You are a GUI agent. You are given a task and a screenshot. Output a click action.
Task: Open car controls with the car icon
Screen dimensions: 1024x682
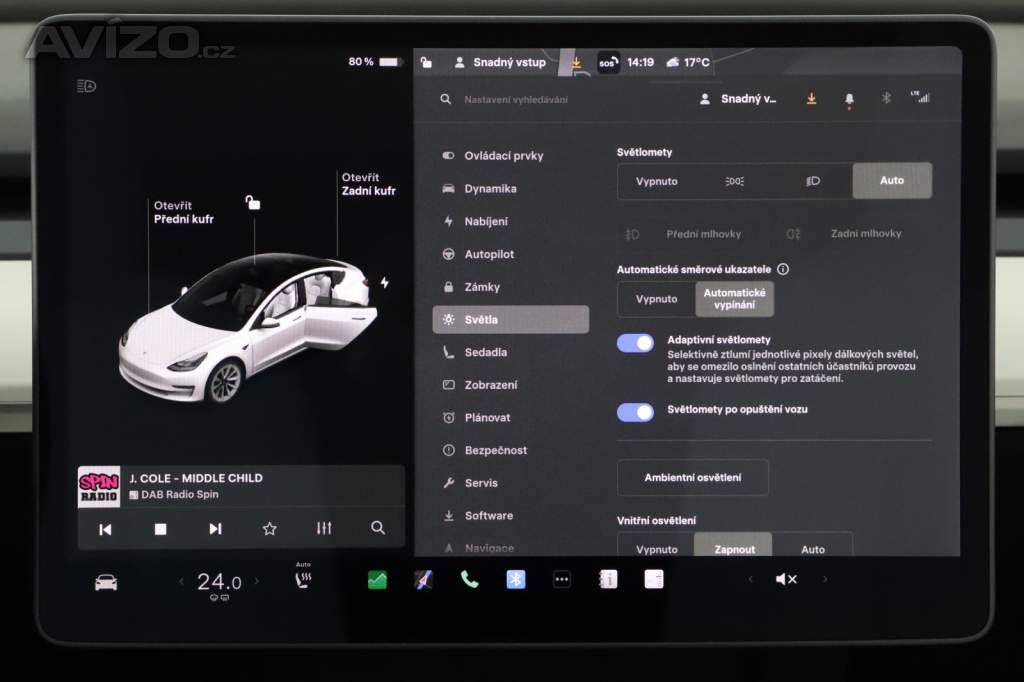[106, 582]
